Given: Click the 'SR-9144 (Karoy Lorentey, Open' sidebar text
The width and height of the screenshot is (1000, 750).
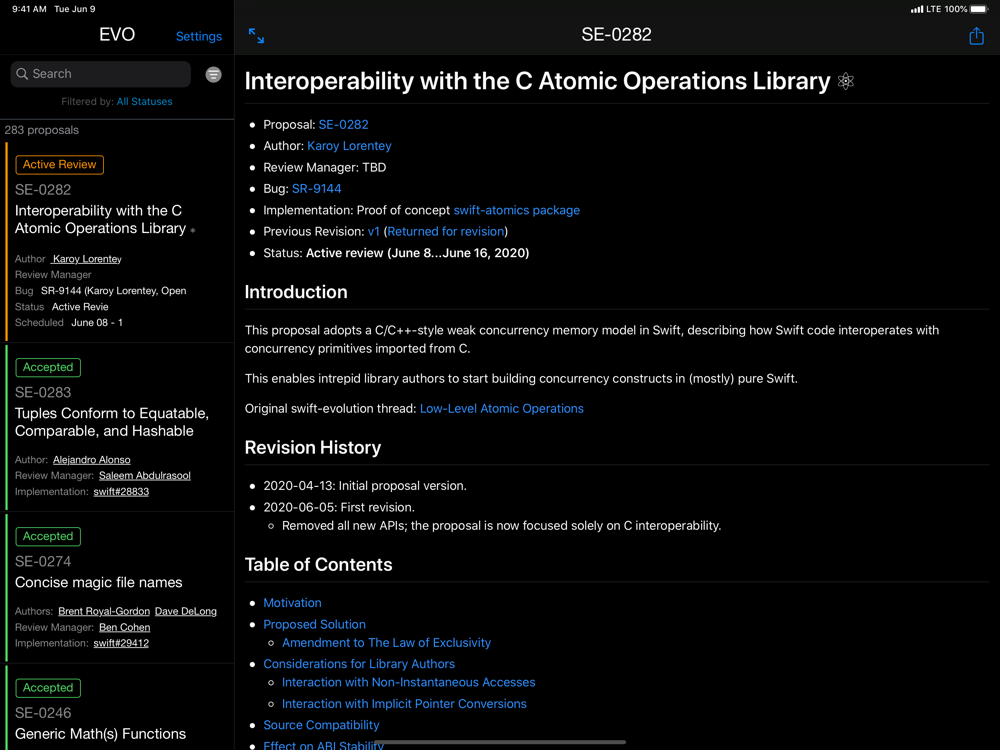Looking at the screenshot, I should tap(114, 291).
